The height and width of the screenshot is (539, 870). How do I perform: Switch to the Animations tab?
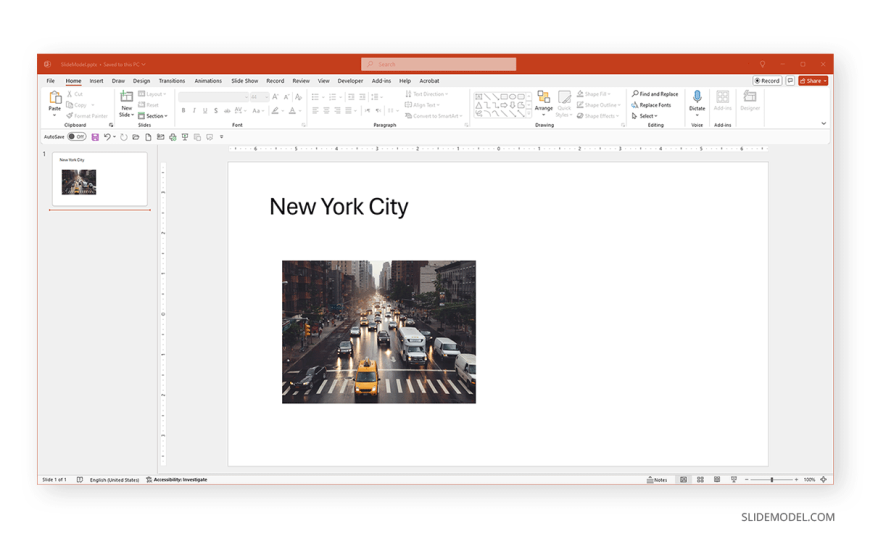(x=208, y=81)
